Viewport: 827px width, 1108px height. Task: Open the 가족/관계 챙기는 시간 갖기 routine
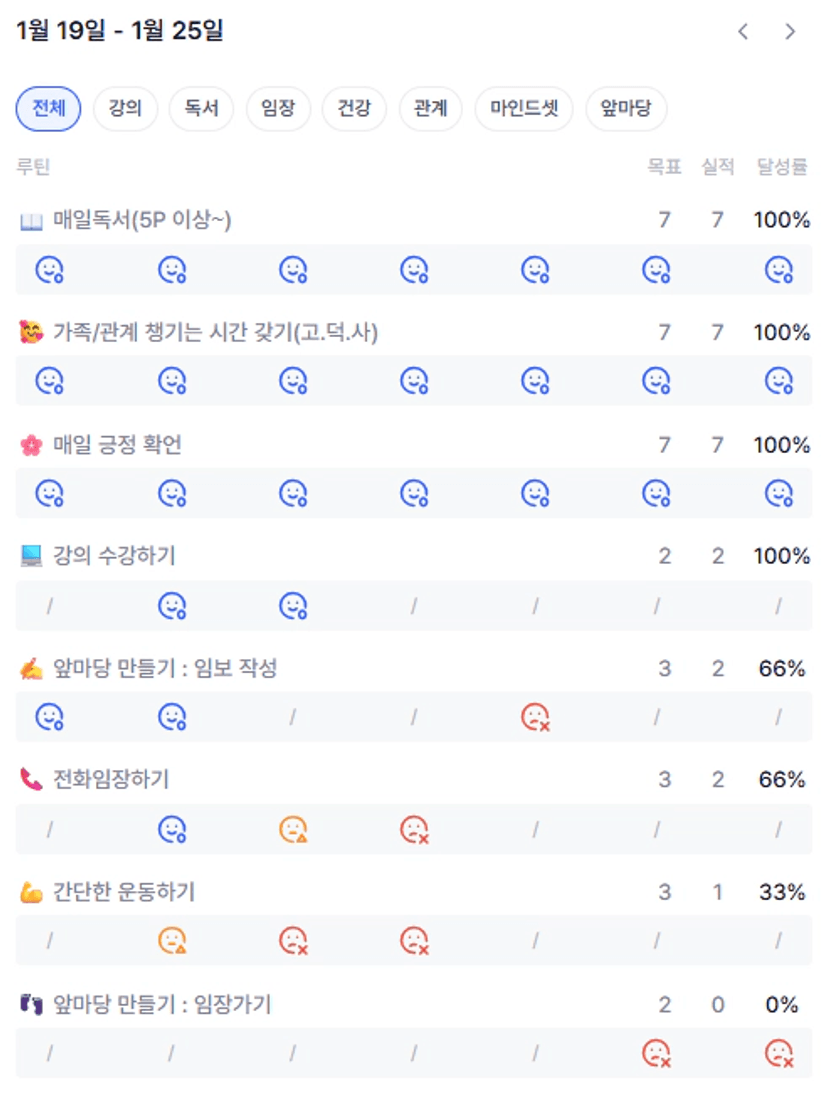(215, 333)
